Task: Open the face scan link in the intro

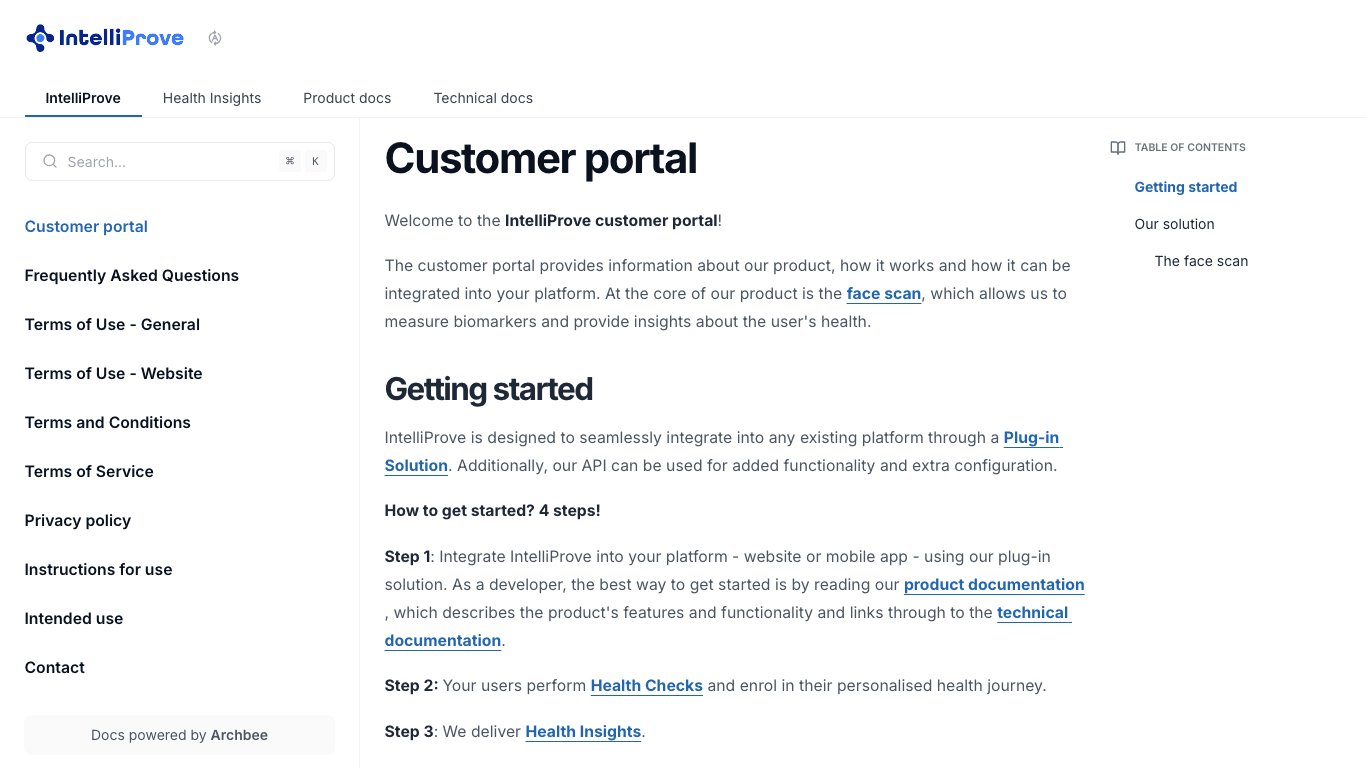Action: (x=883, y=293)
